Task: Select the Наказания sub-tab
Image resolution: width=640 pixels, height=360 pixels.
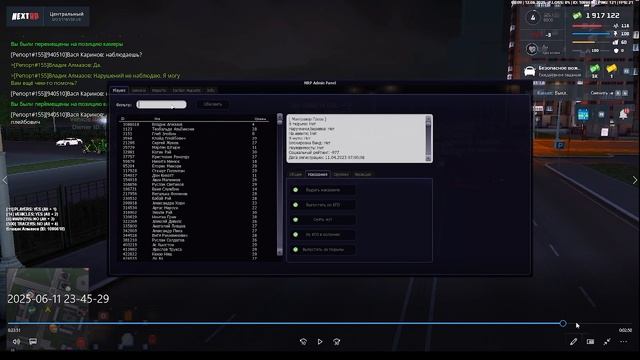Action: click(x=318, y=174)
